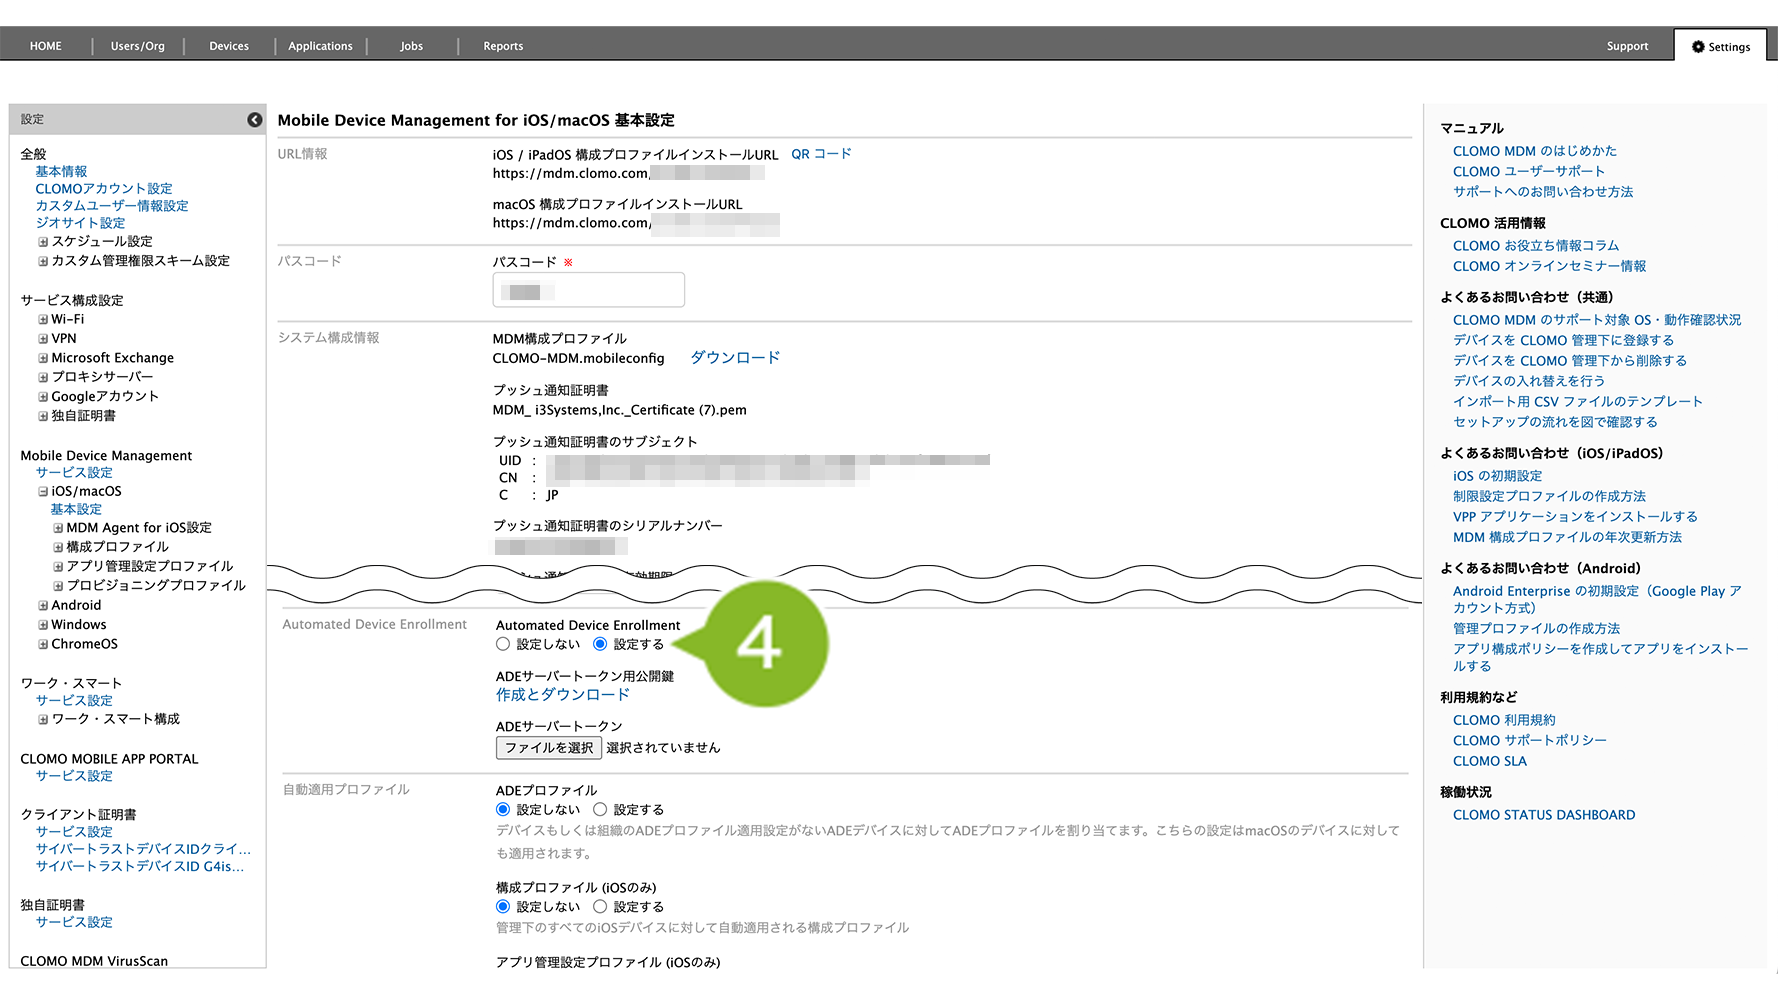Open Settings with the gear icon
The image size is (1778, 1000).
pos(1721,47)
